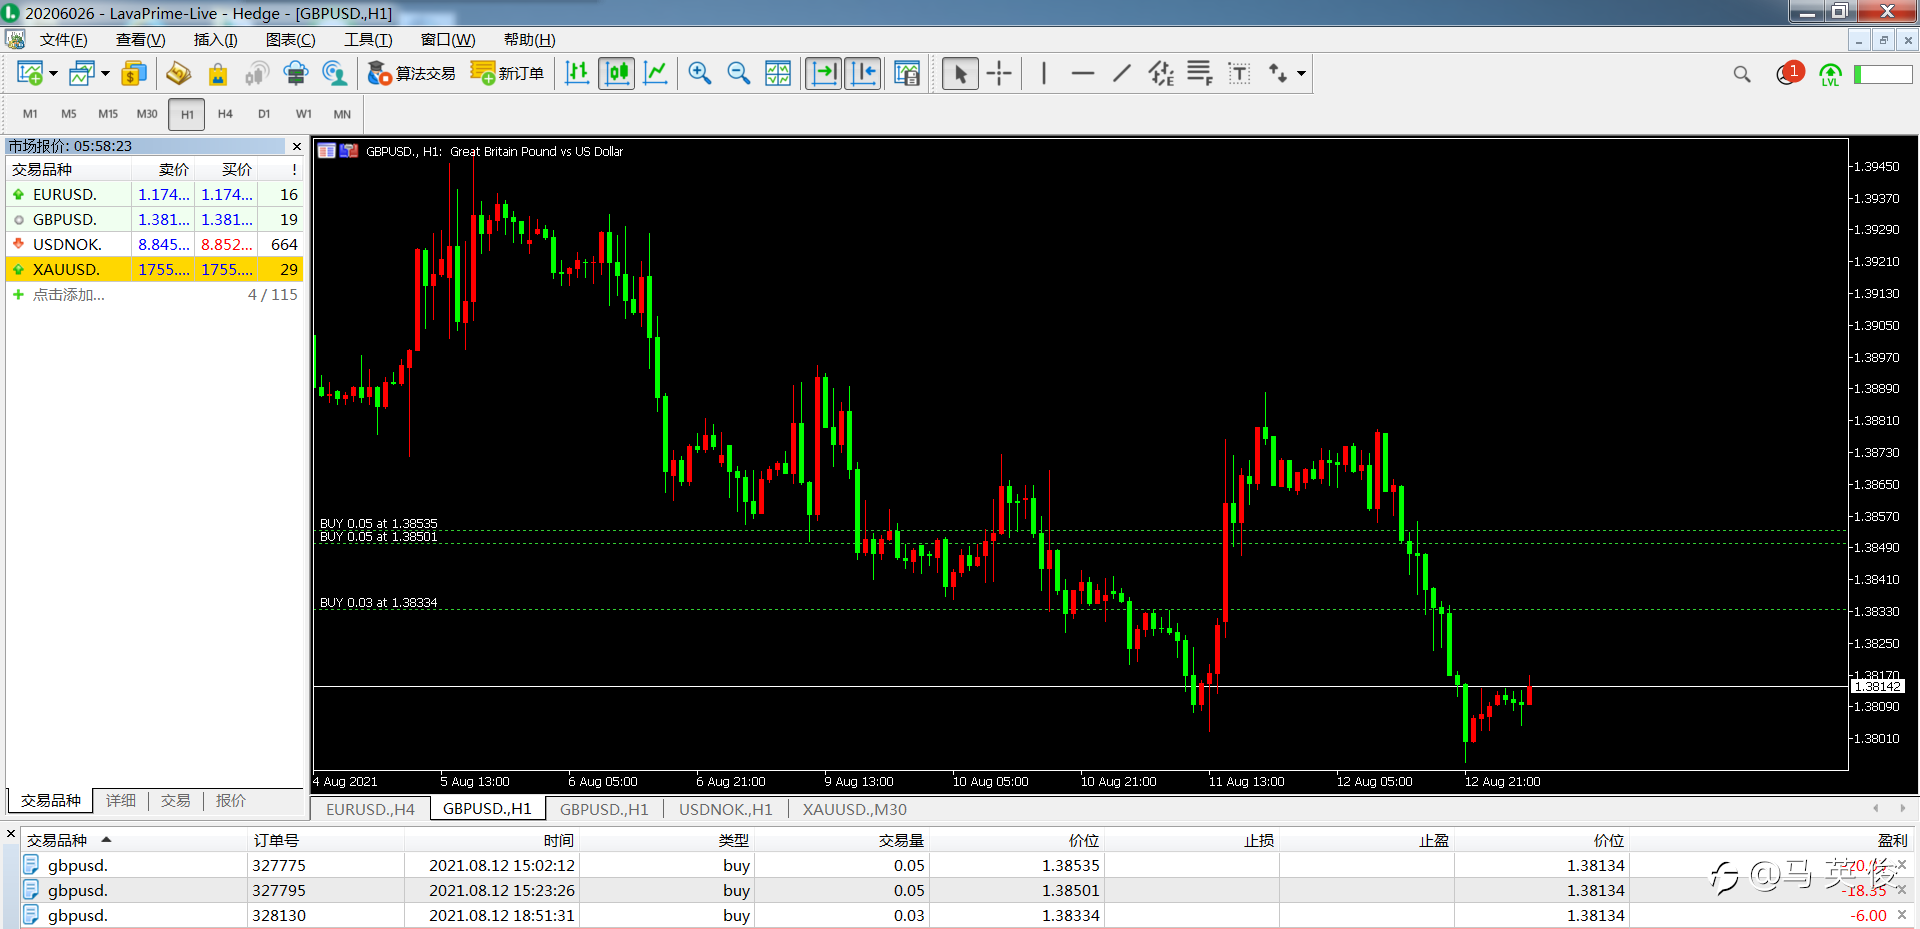Toggle candlestick chart display mode

click(x=617, y=73)
